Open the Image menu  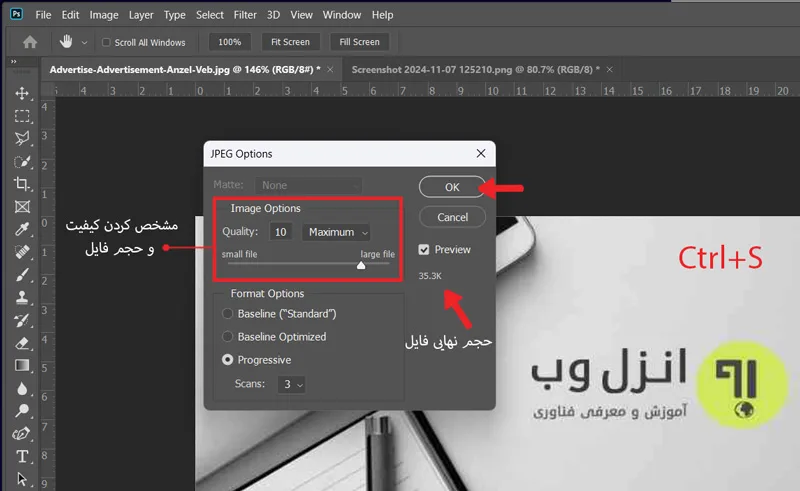(104, 15)
